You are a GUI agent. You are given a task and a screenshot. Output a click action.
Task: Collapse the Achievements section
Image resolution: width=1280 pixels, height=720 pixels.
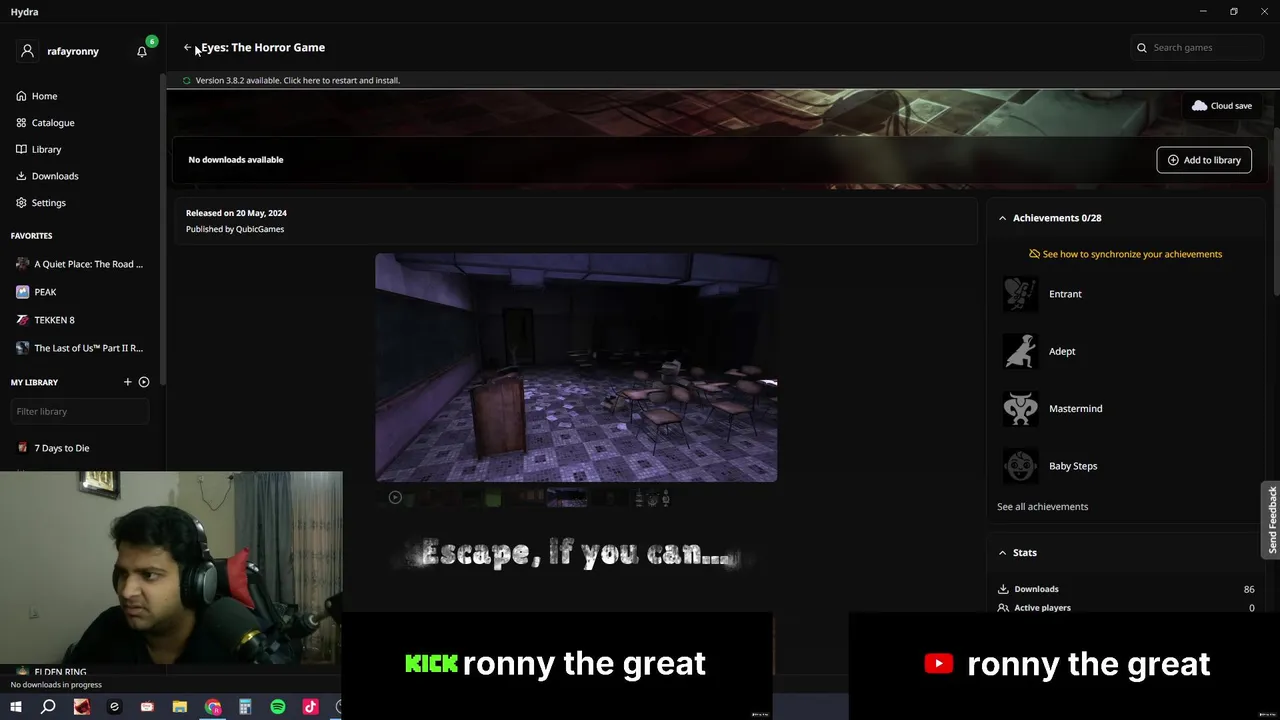click(1002, 218)
